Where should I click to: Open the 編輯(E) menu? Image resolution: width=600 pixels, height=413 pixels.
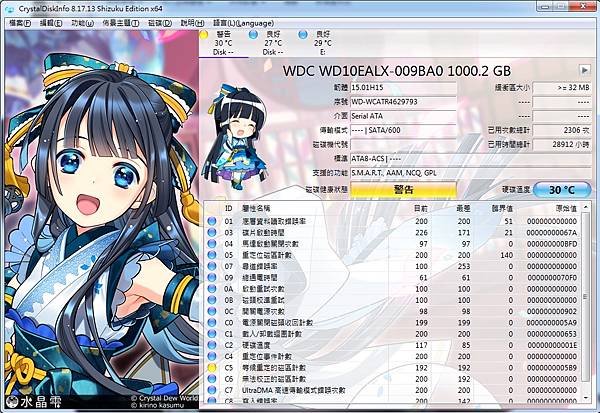51,23
